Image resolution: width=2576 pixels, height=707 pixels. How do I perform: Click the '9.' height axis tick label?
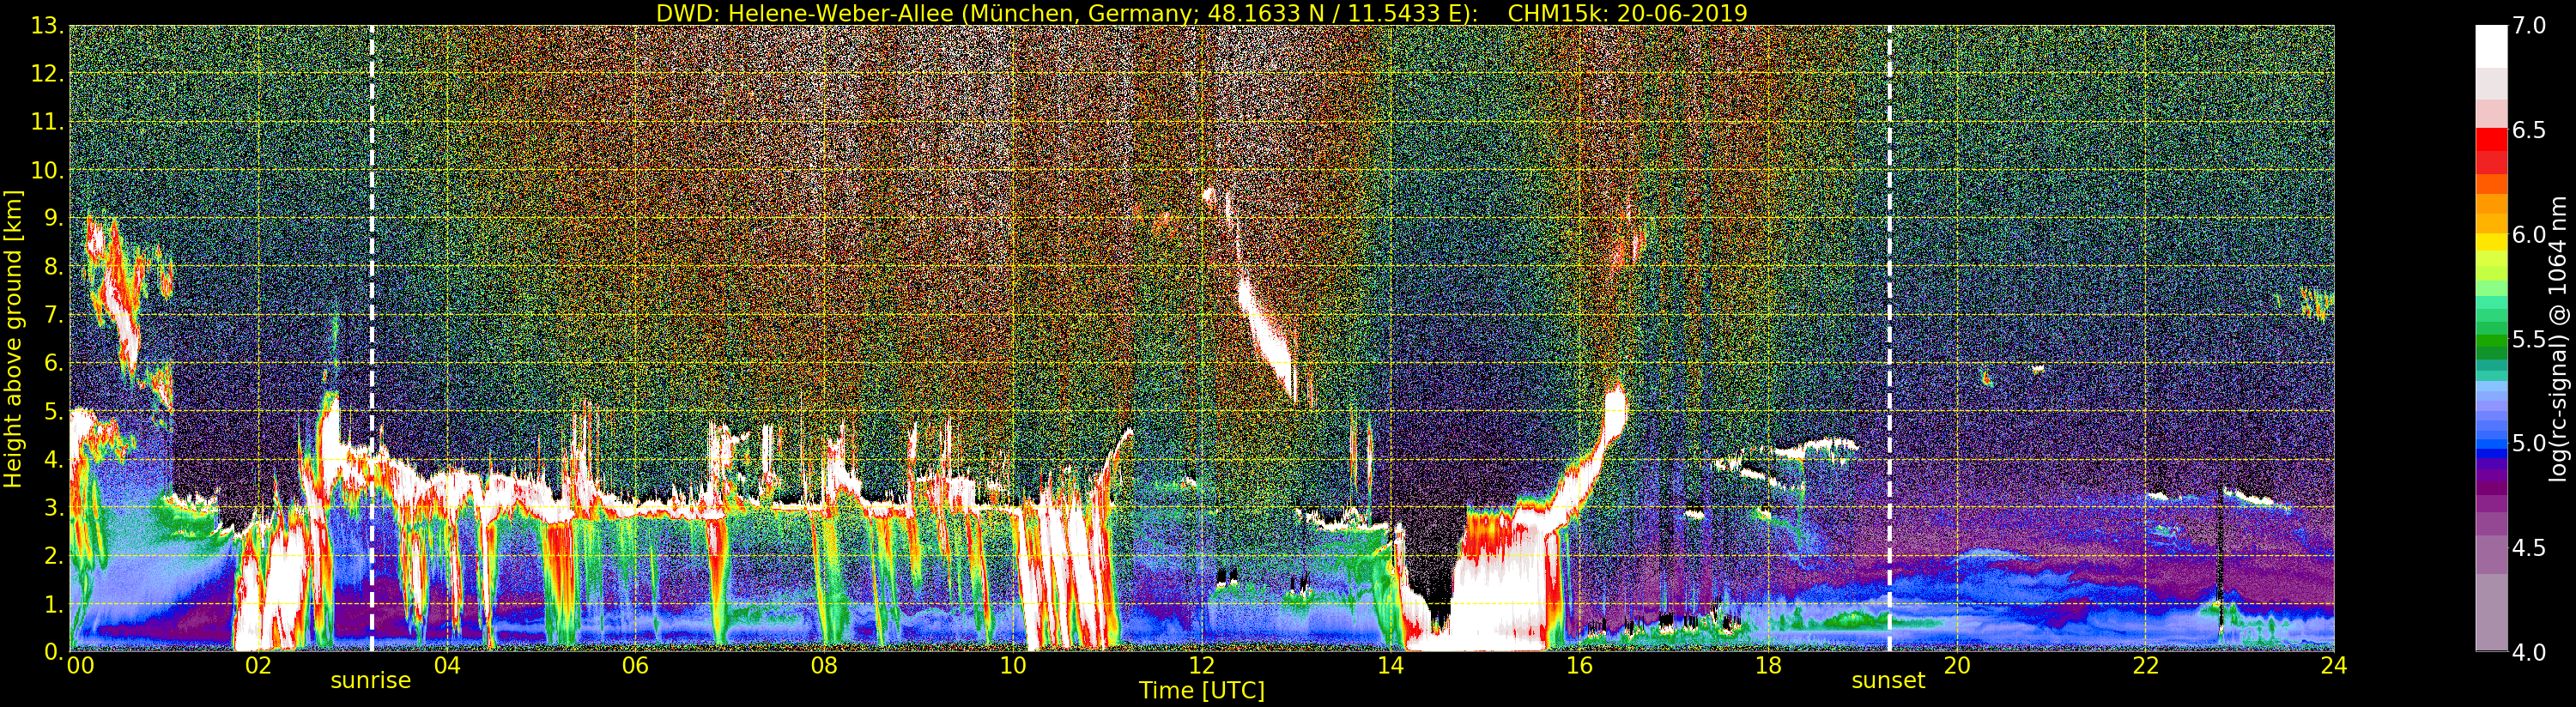click(53, 218)
